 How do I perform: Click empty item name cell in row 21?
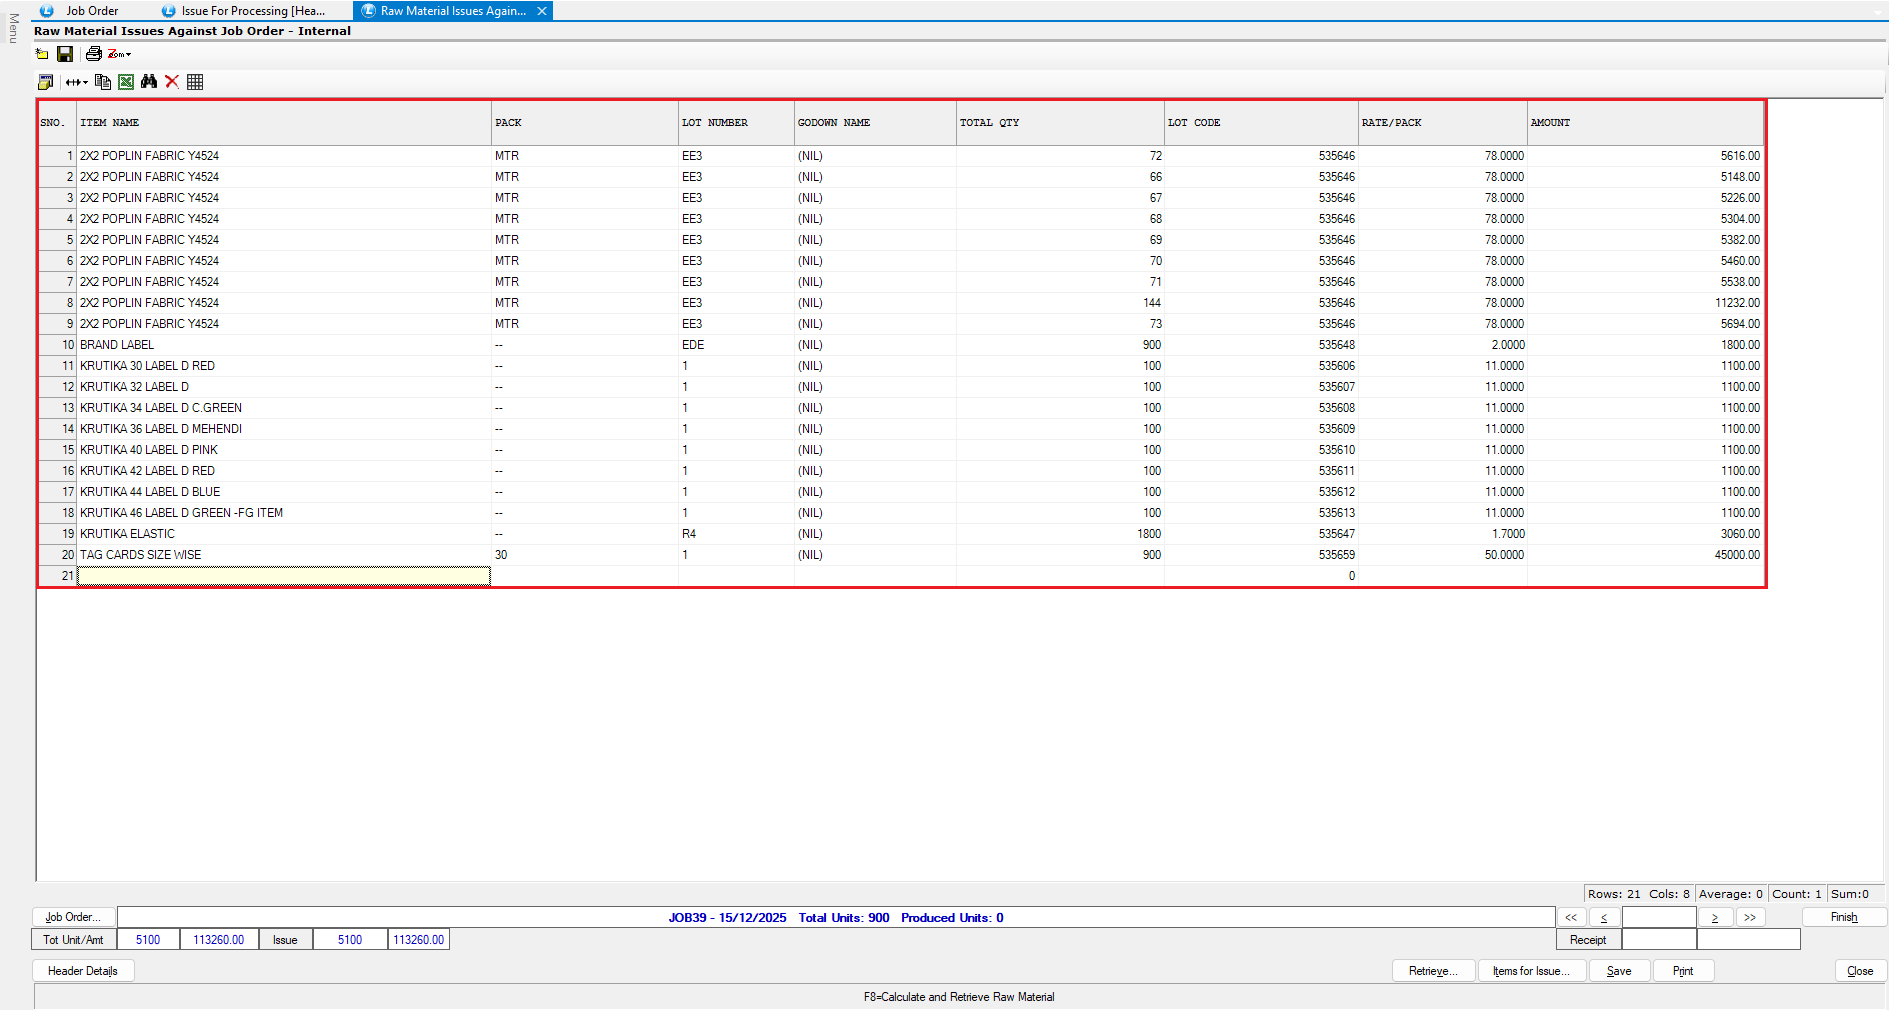[x=284, y=576]
